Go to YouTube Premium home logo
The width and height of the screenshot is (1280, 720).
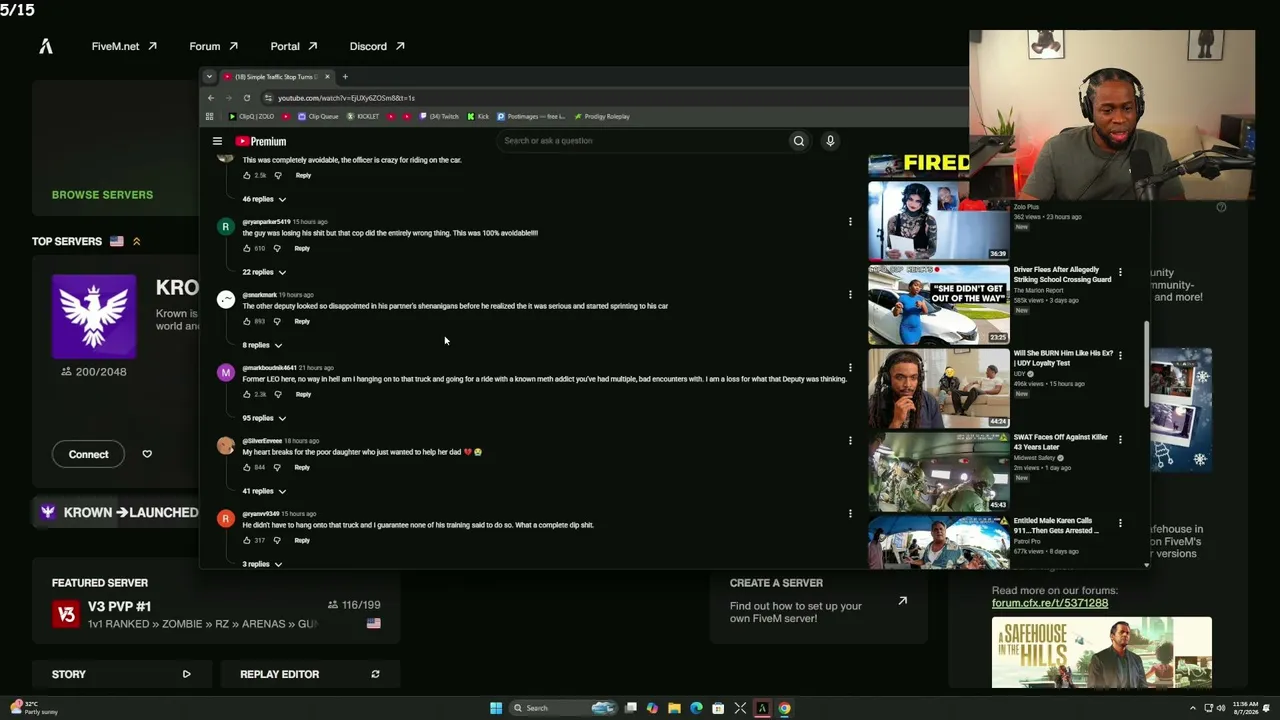tap(261, 141)
